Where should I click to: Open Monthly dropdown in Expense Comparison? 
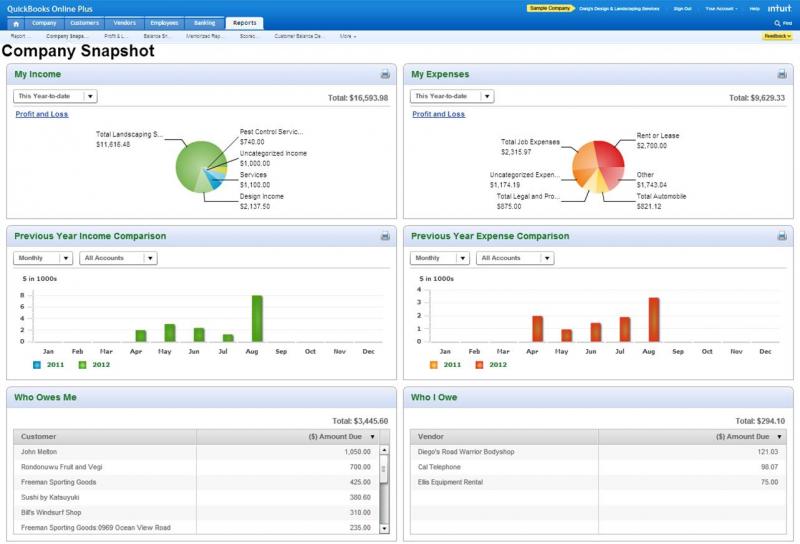pos(440,258)
